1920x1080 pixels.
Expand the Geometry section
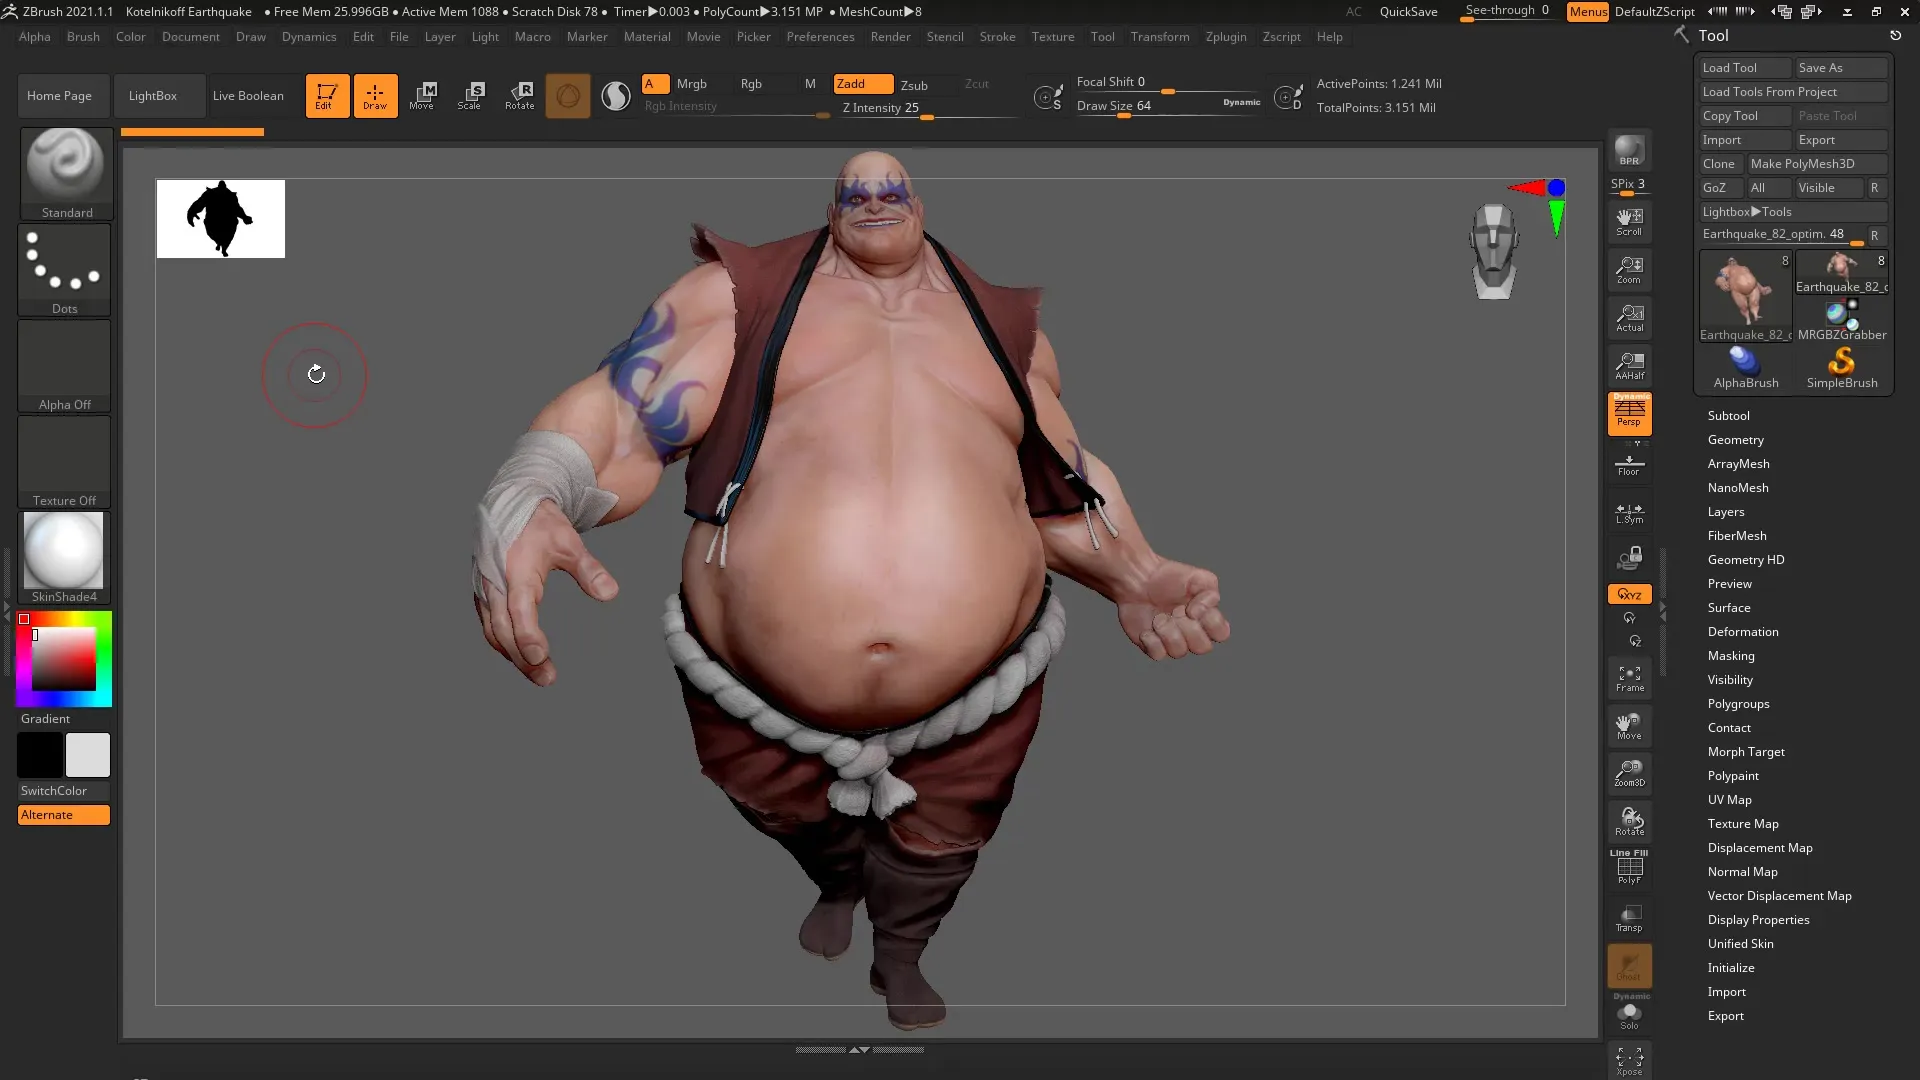[x=1735, y=440]
